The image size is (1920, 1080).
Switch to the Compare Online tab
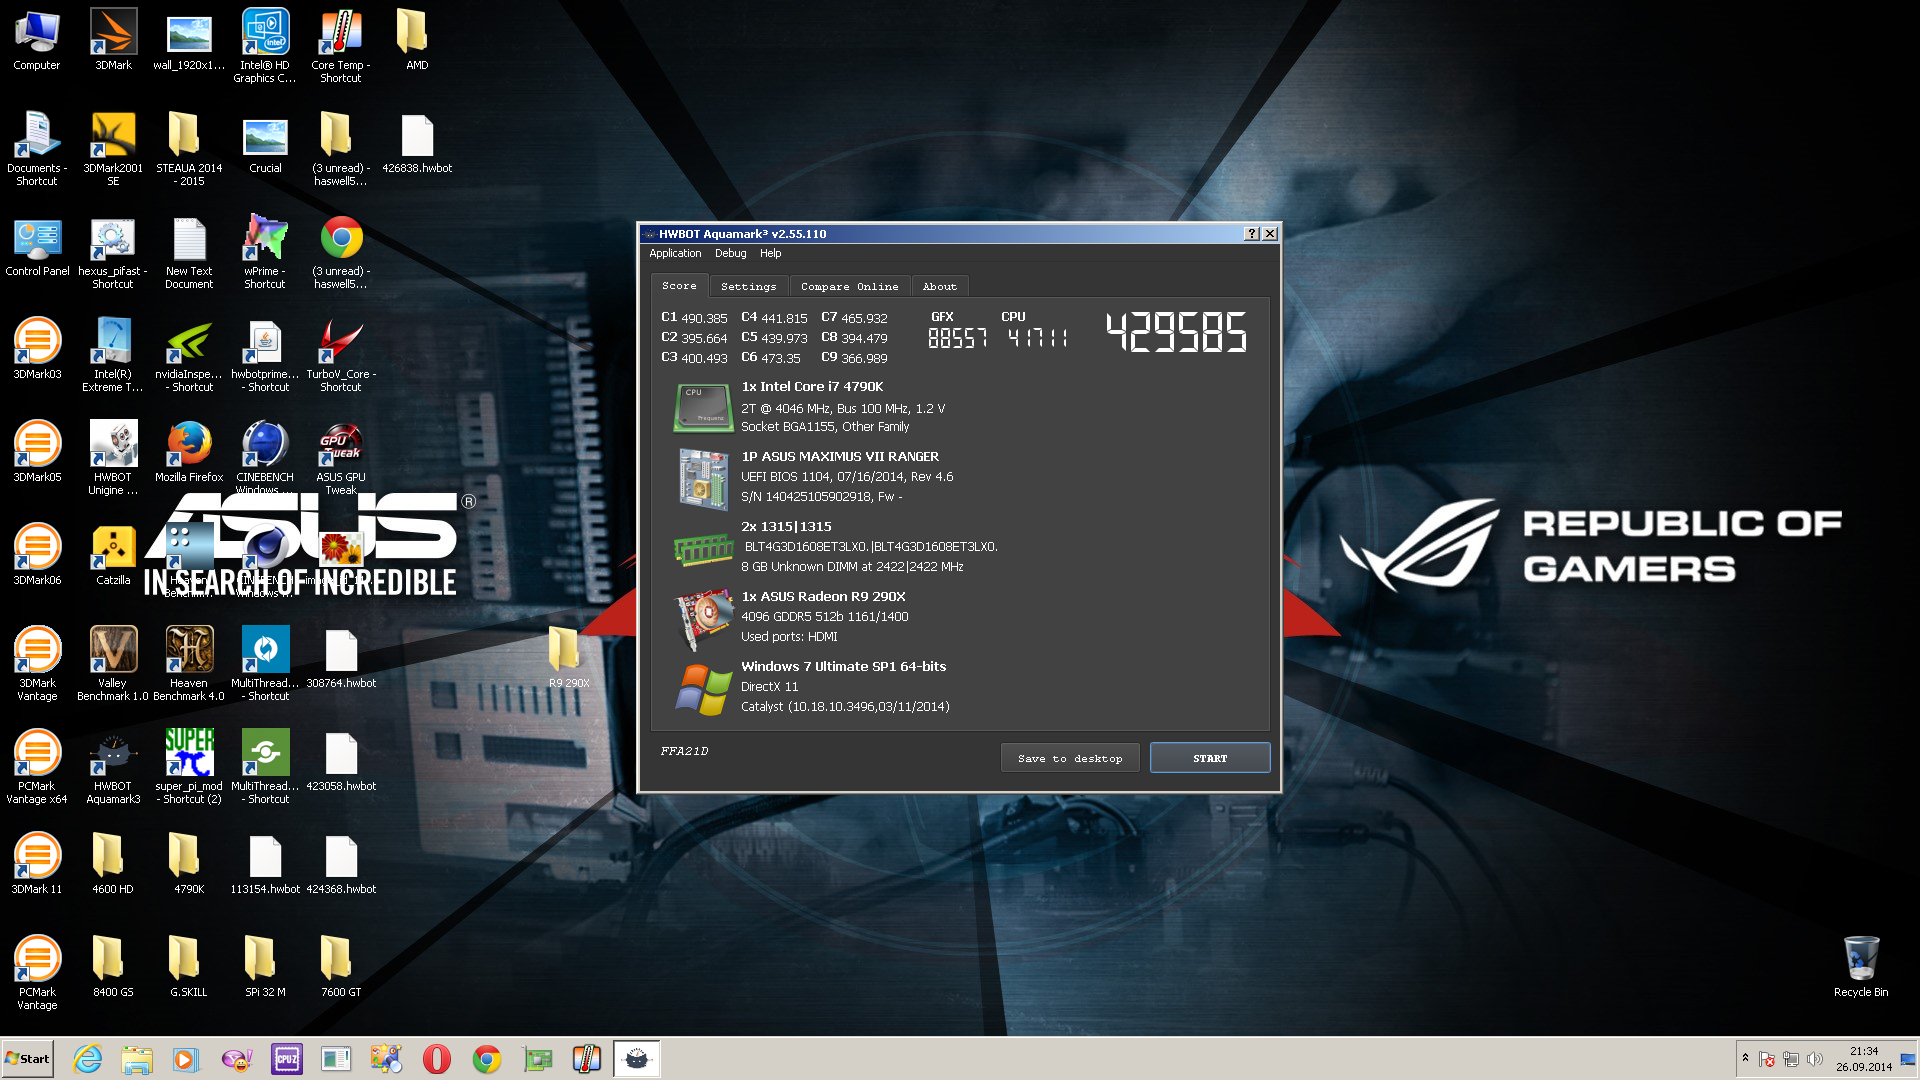tap(849, 287)
